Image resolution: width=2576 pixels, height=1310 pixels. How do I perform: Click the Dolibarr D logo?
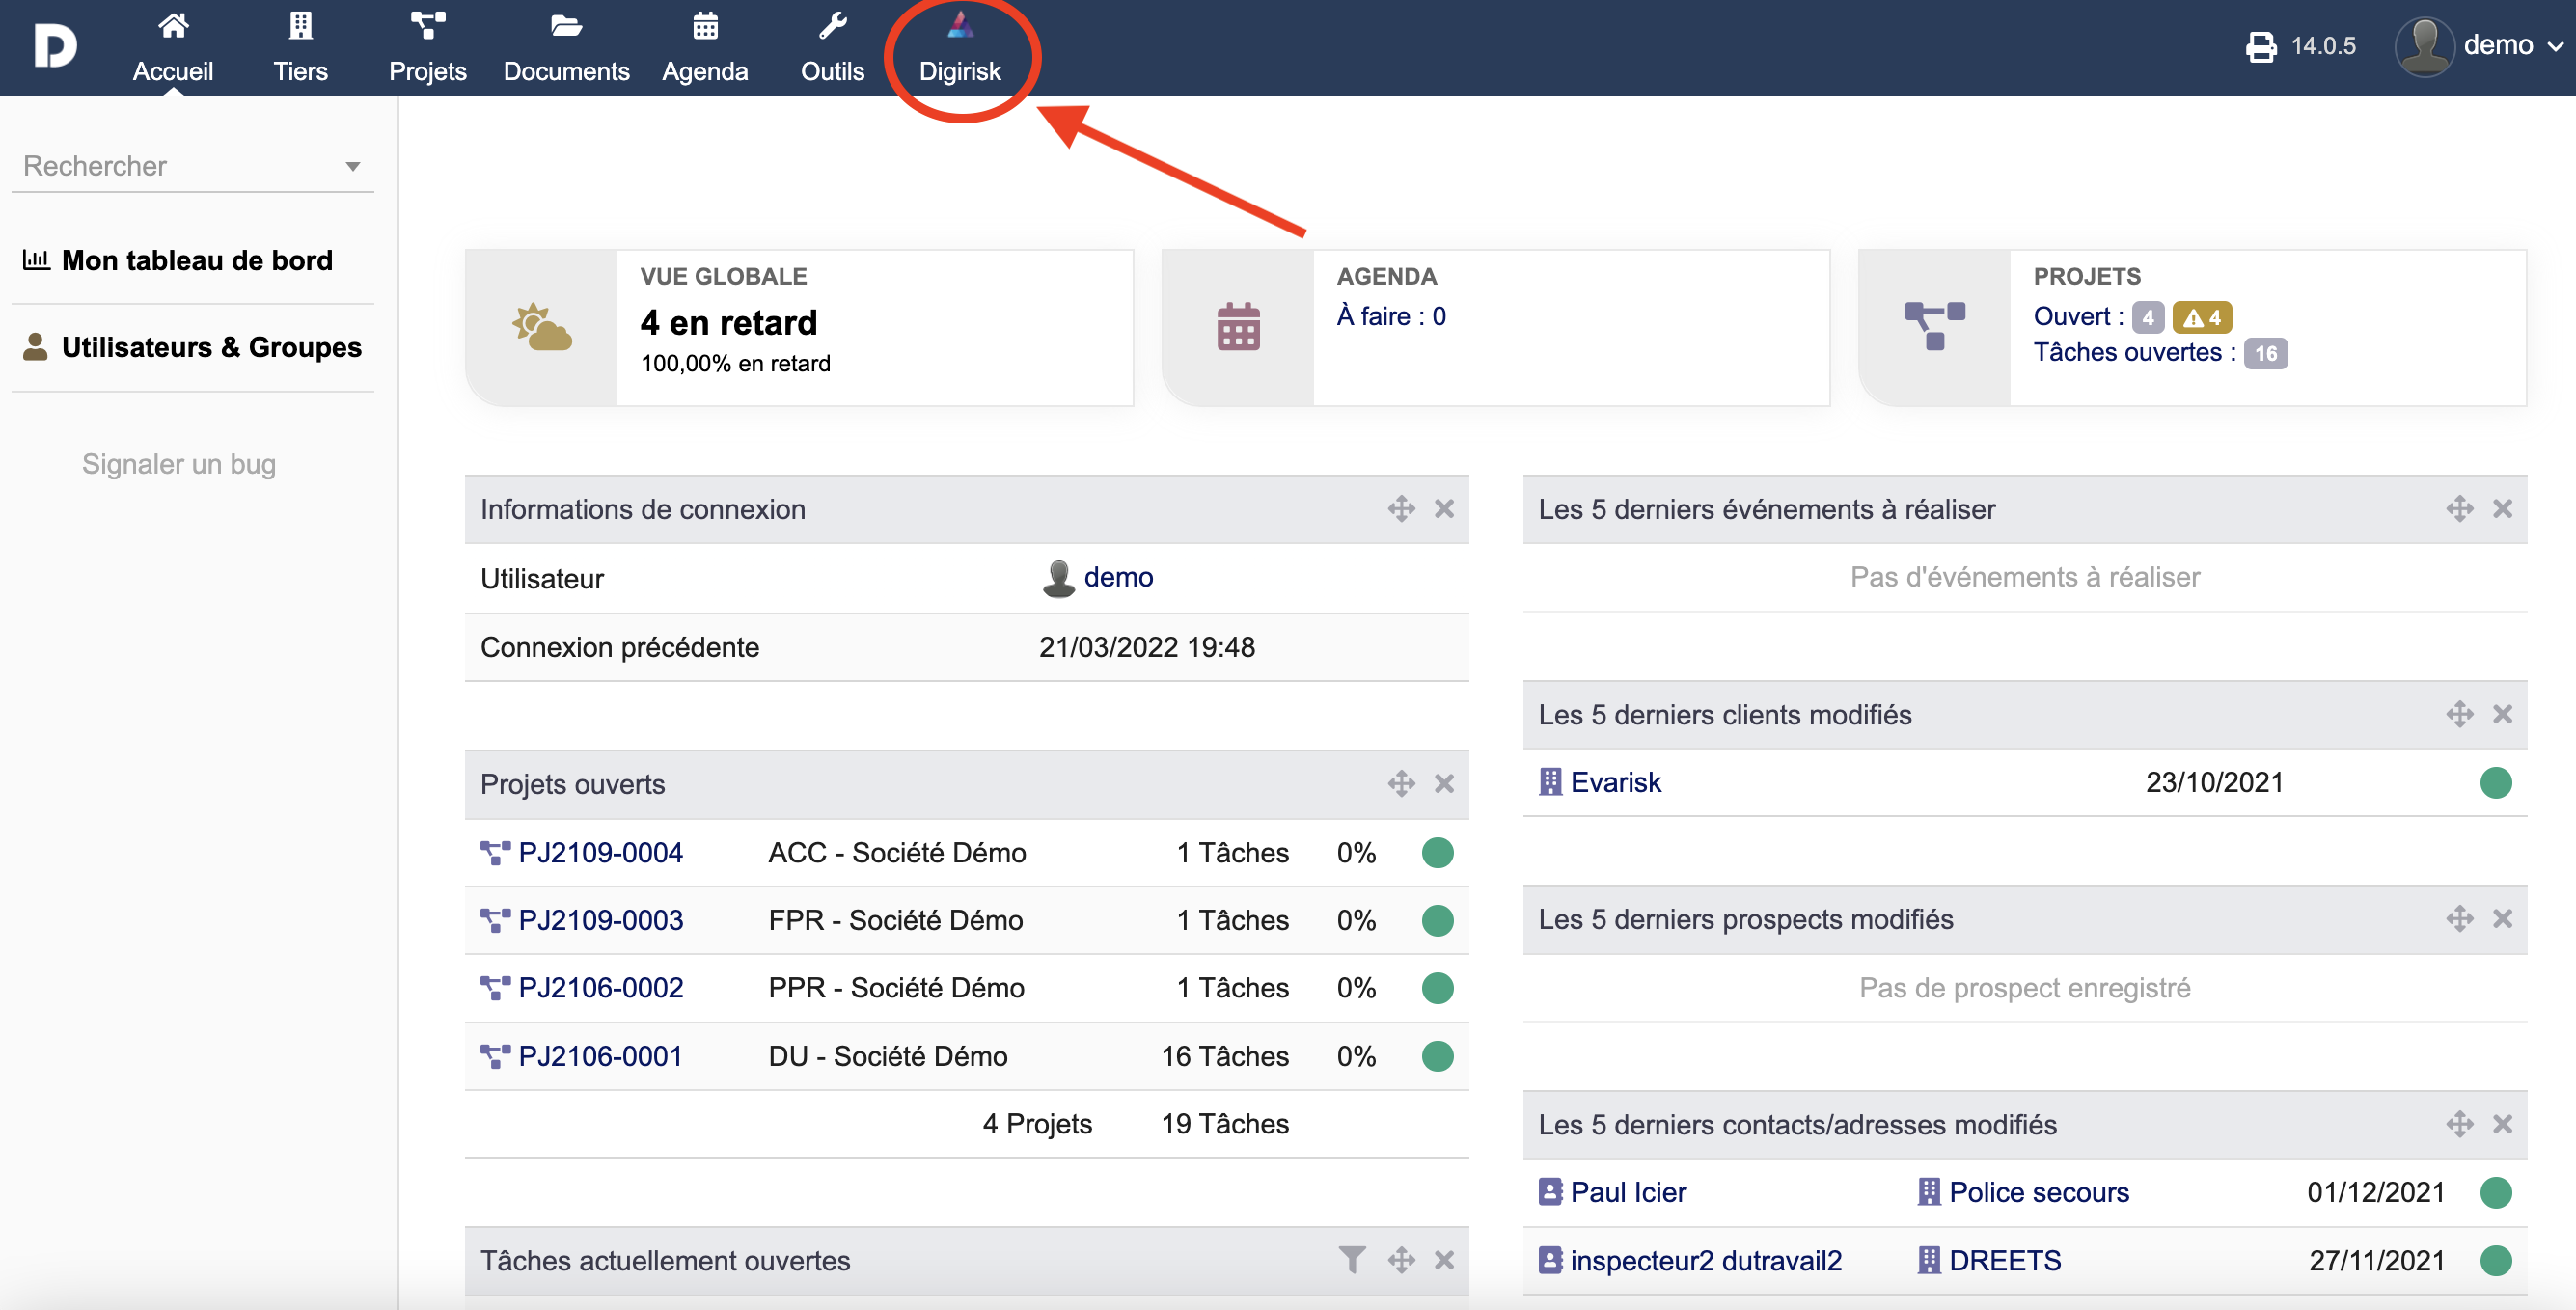55,47
